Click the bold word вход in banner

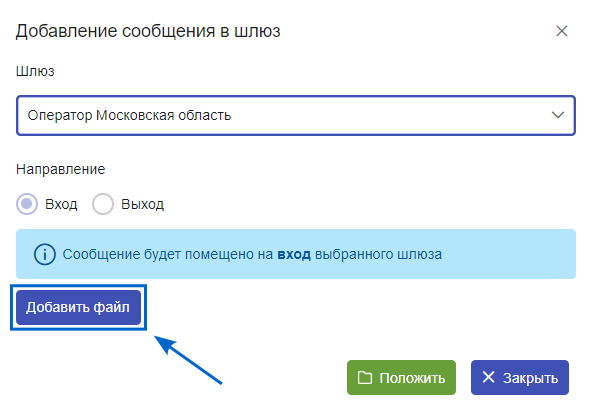point(294,254)
